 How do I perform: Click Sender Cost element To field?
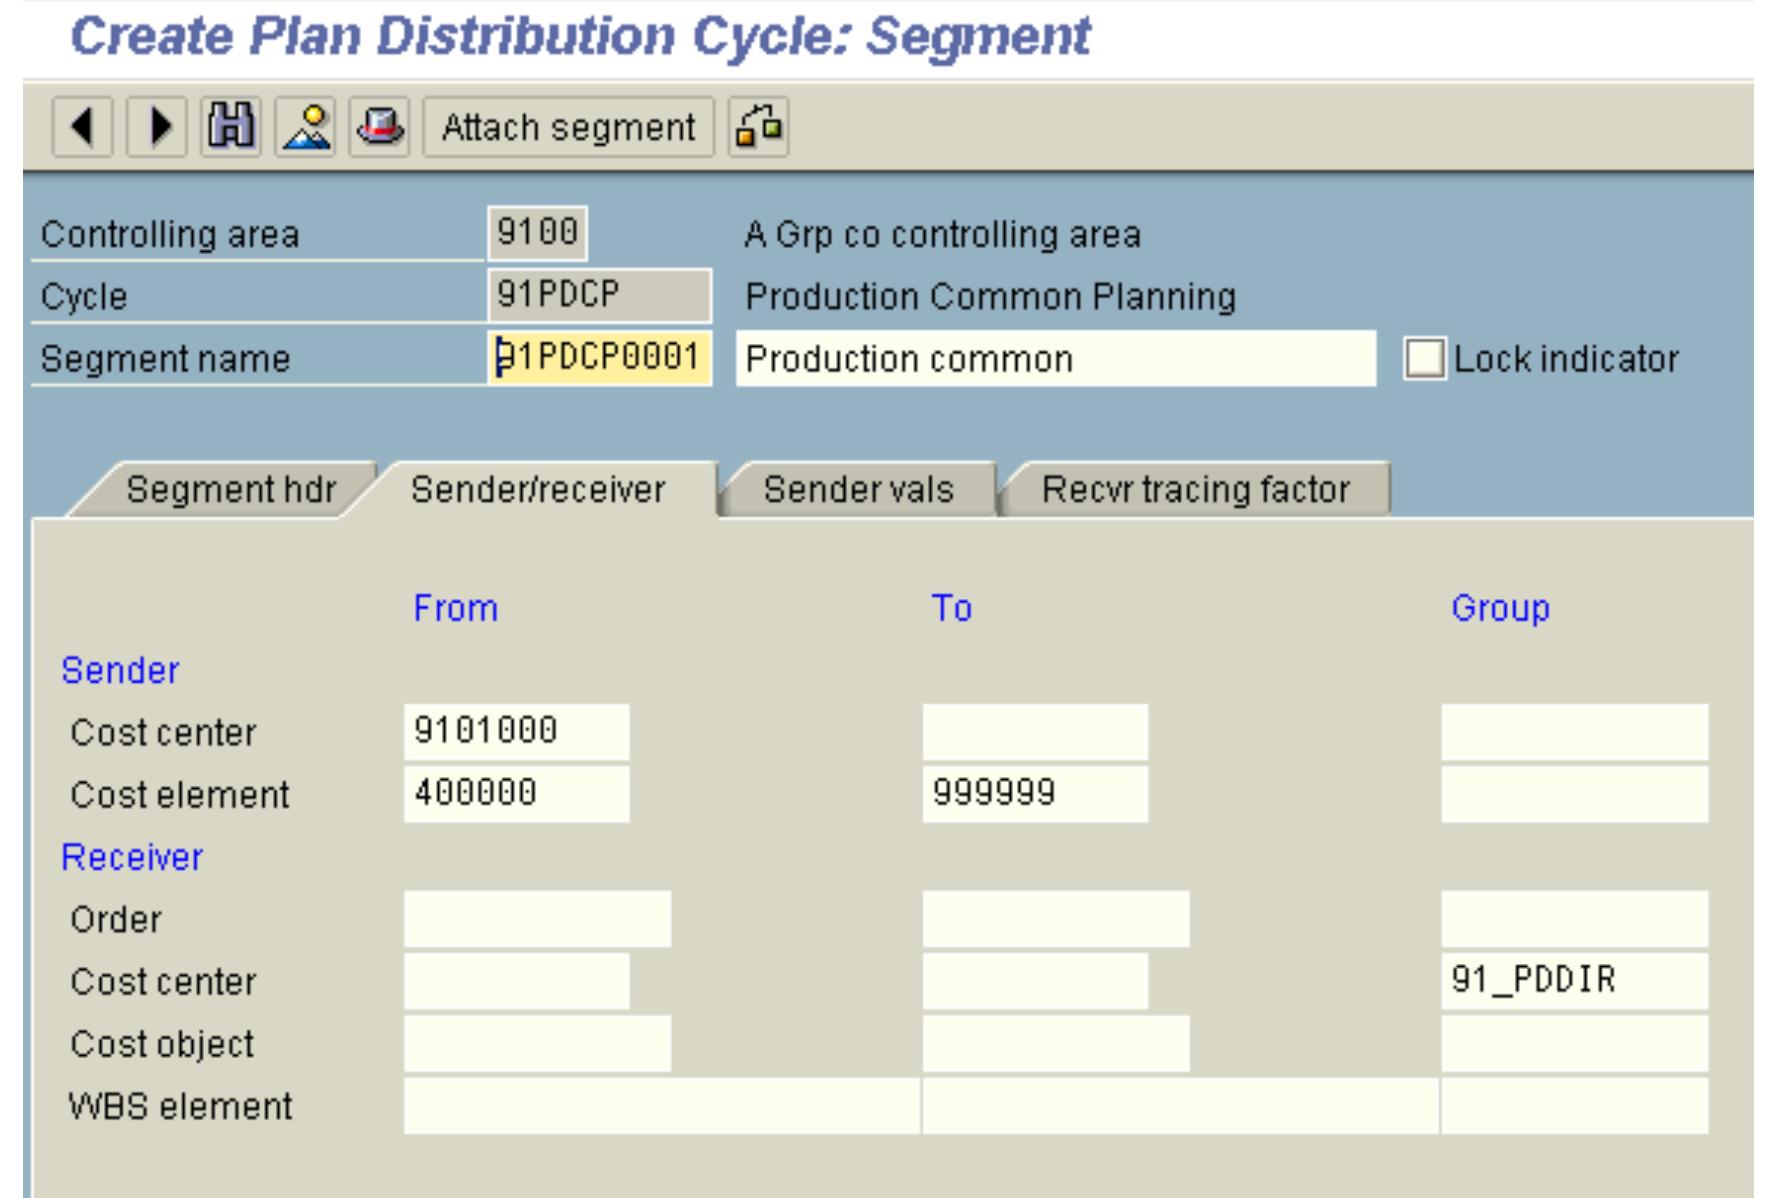[x=1034, y=794]
